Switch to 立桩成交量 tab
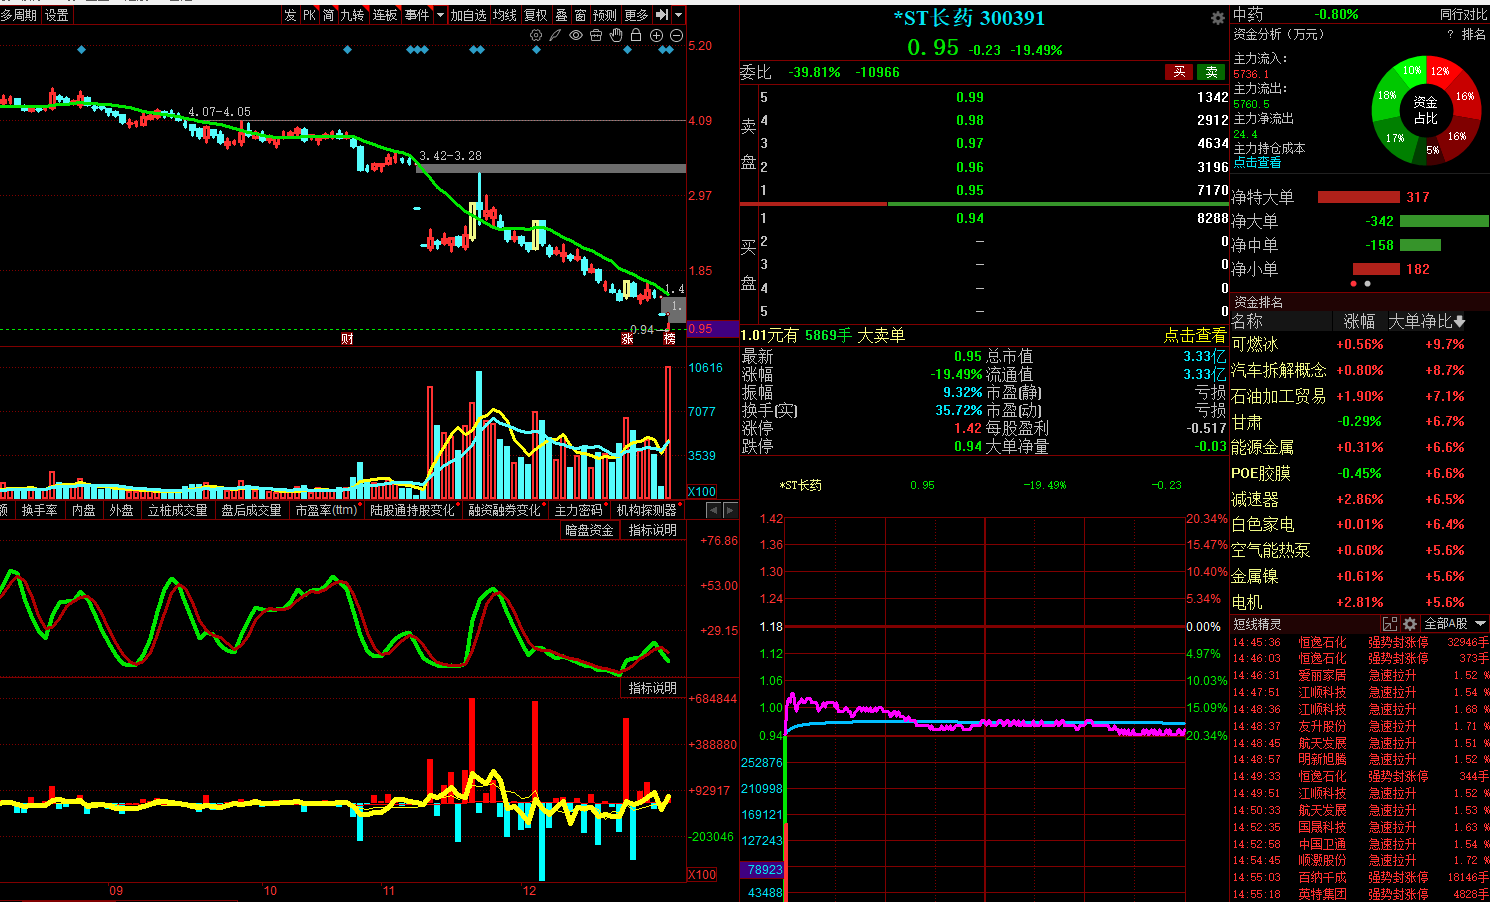 pos(178,510)
